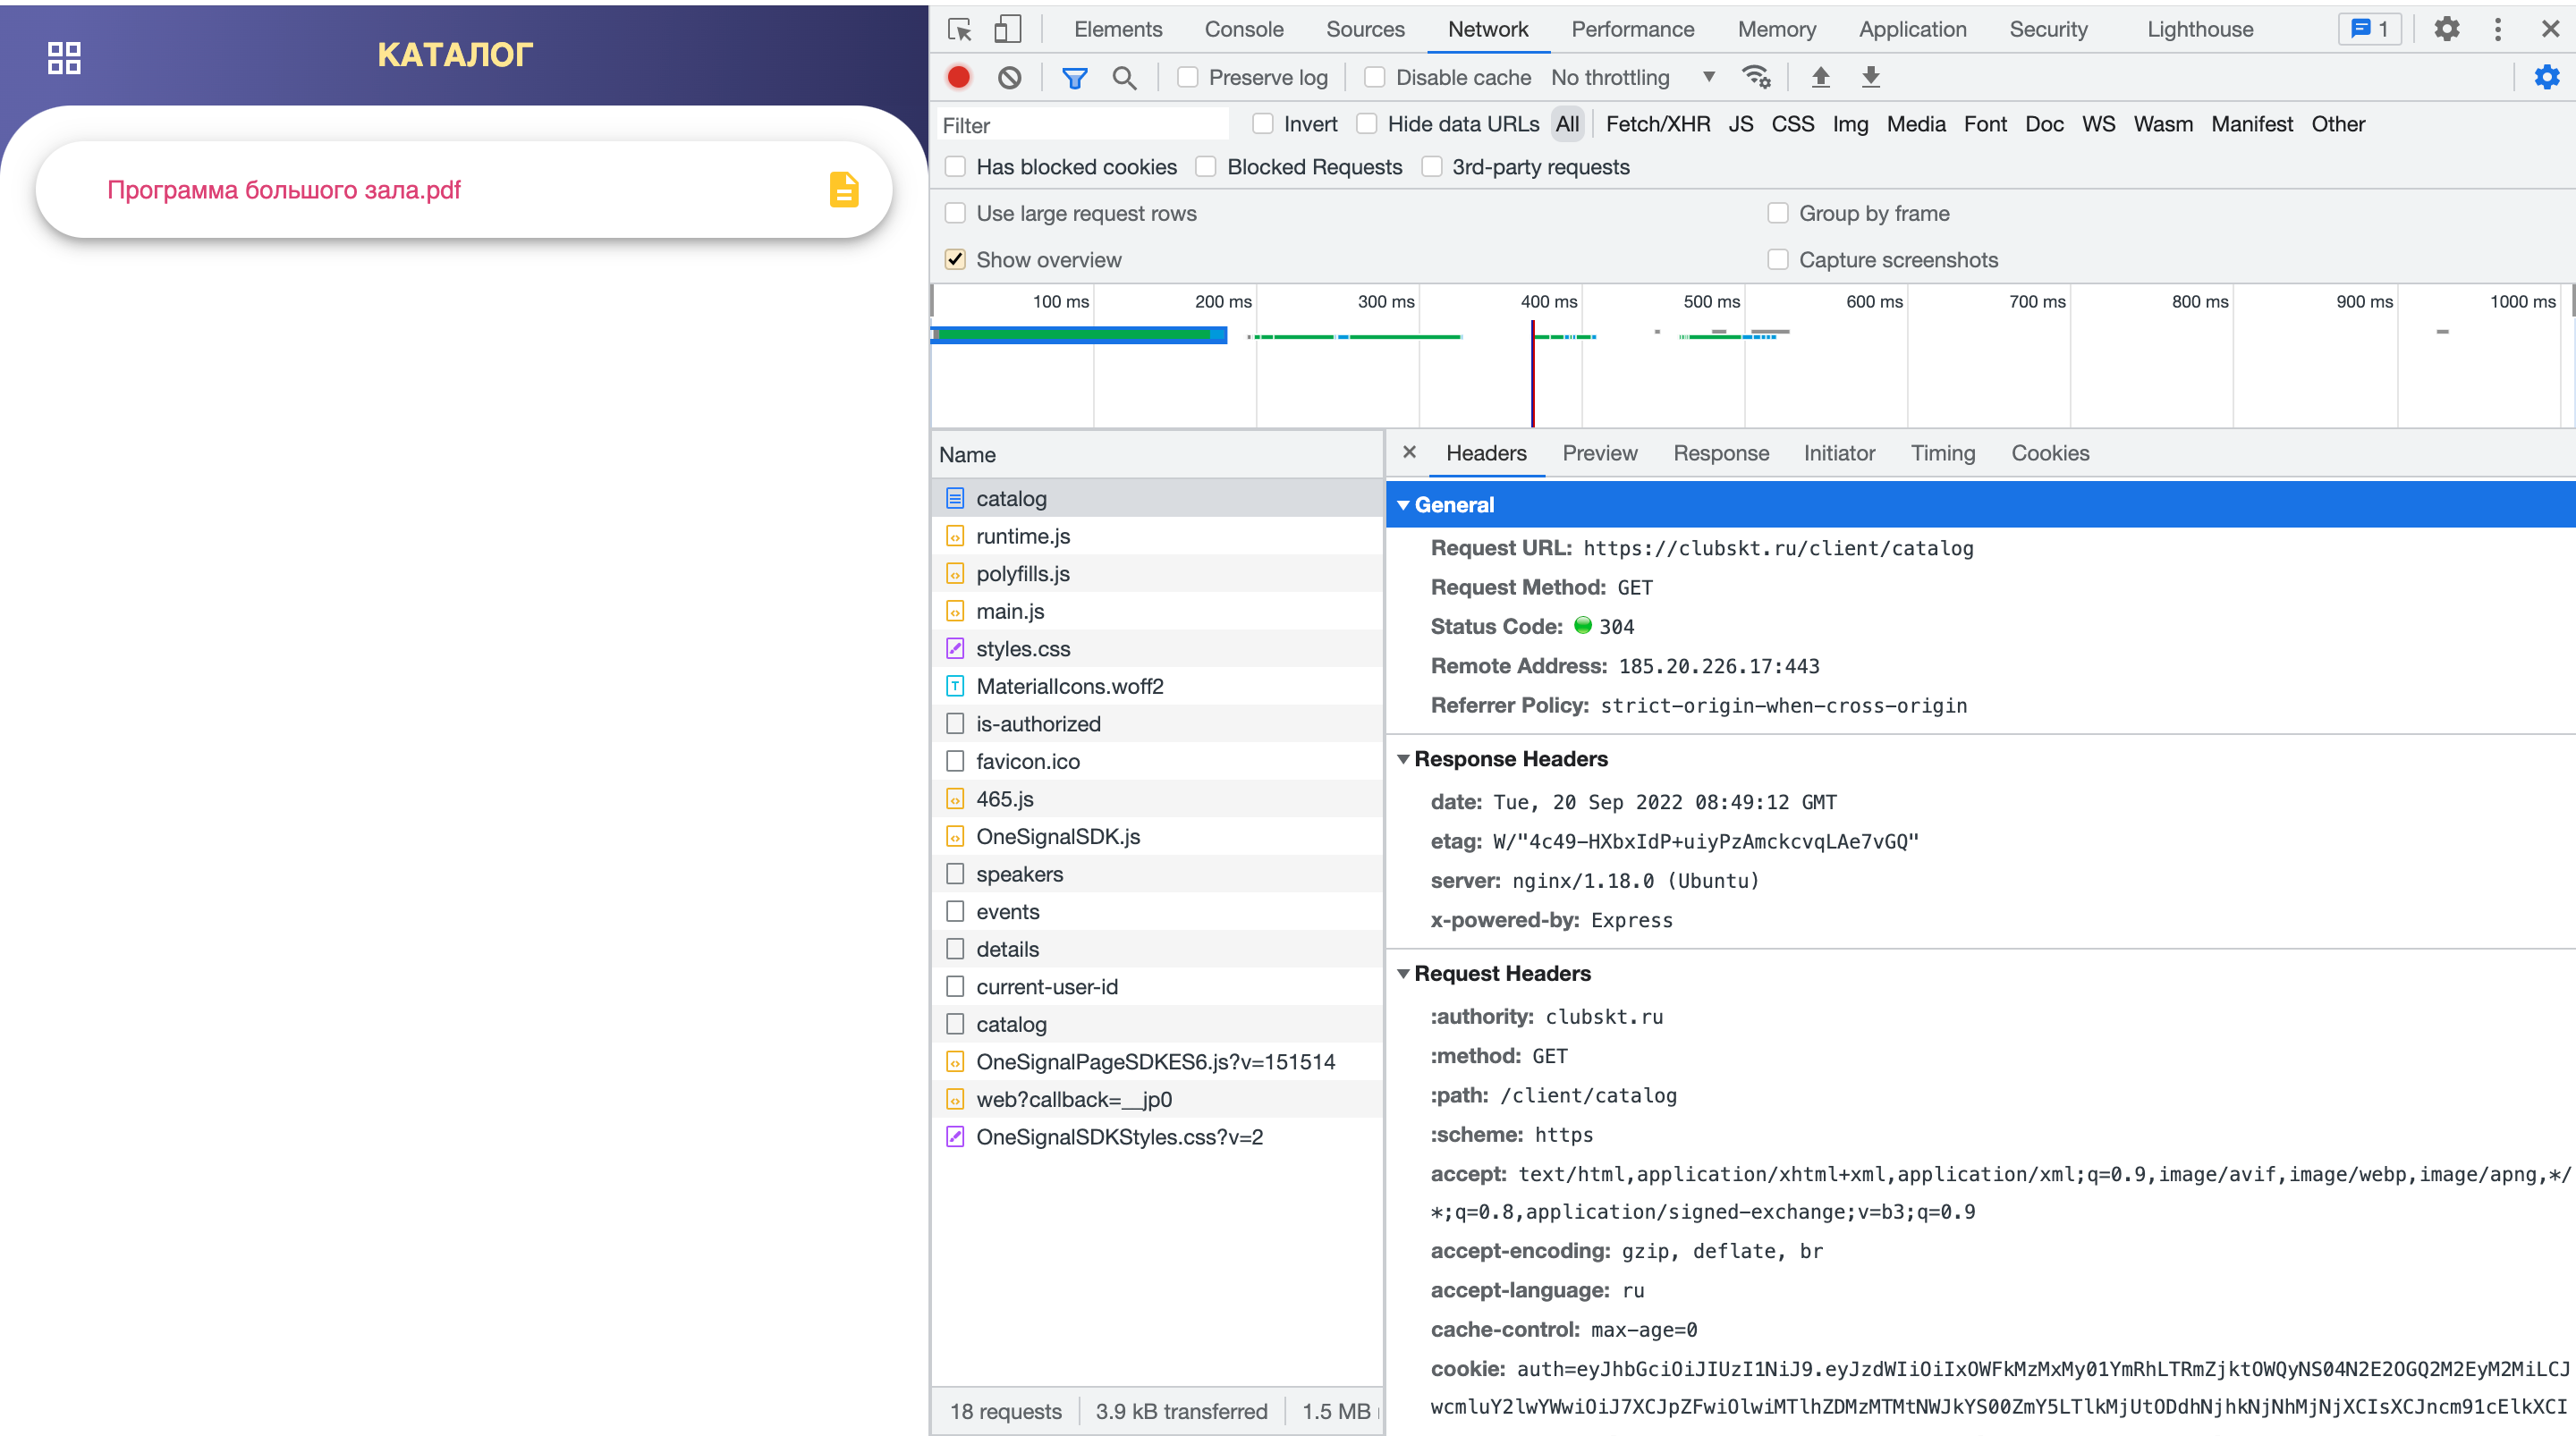The height and width of the screenshot is (1436, 2576).
Task: Toggle the Preserve log checkbox
Action: tap(1182, 78)
